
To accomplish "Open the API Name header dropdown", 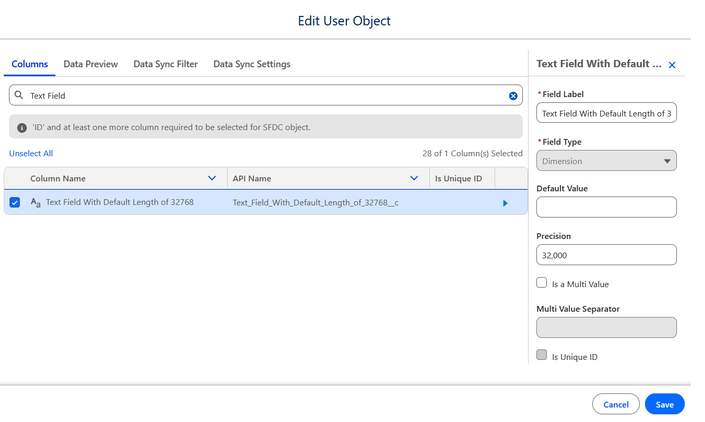I will [x=414, y=178].
